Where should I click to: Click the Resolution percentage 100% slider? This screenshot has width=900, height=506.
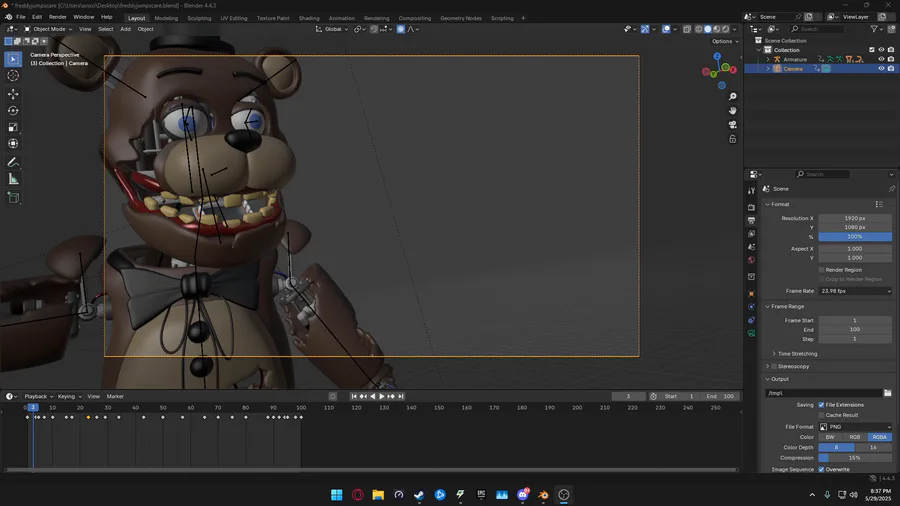(855, 236)
